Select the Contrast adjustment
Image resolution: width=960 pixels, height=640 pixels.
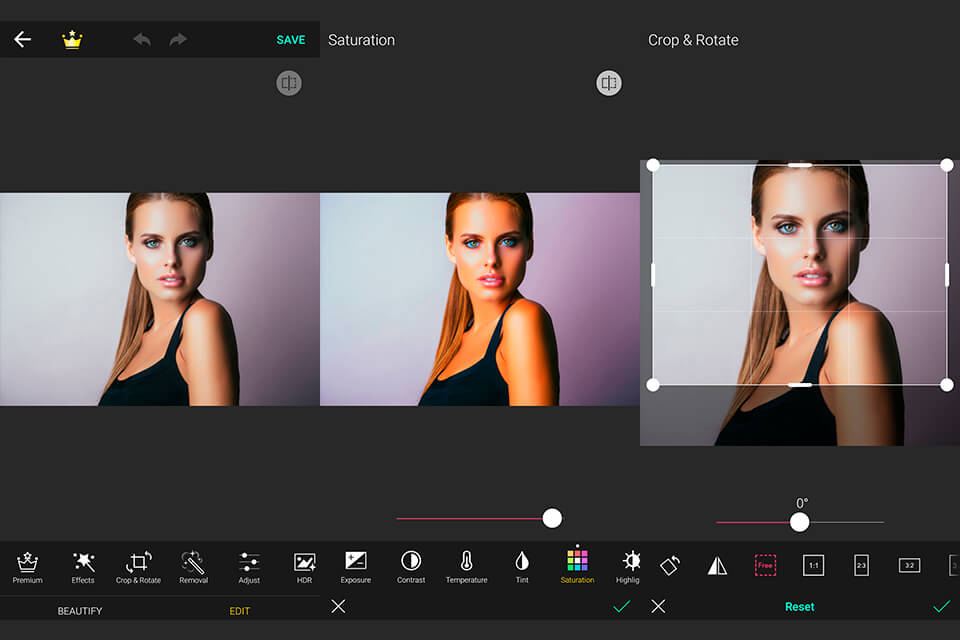(411, 566)
